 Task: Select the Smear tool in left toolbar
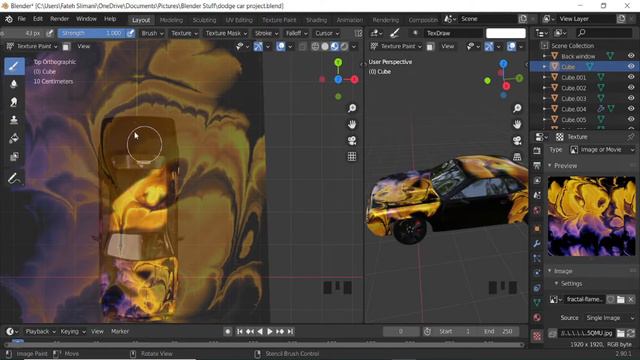[14, 102]
